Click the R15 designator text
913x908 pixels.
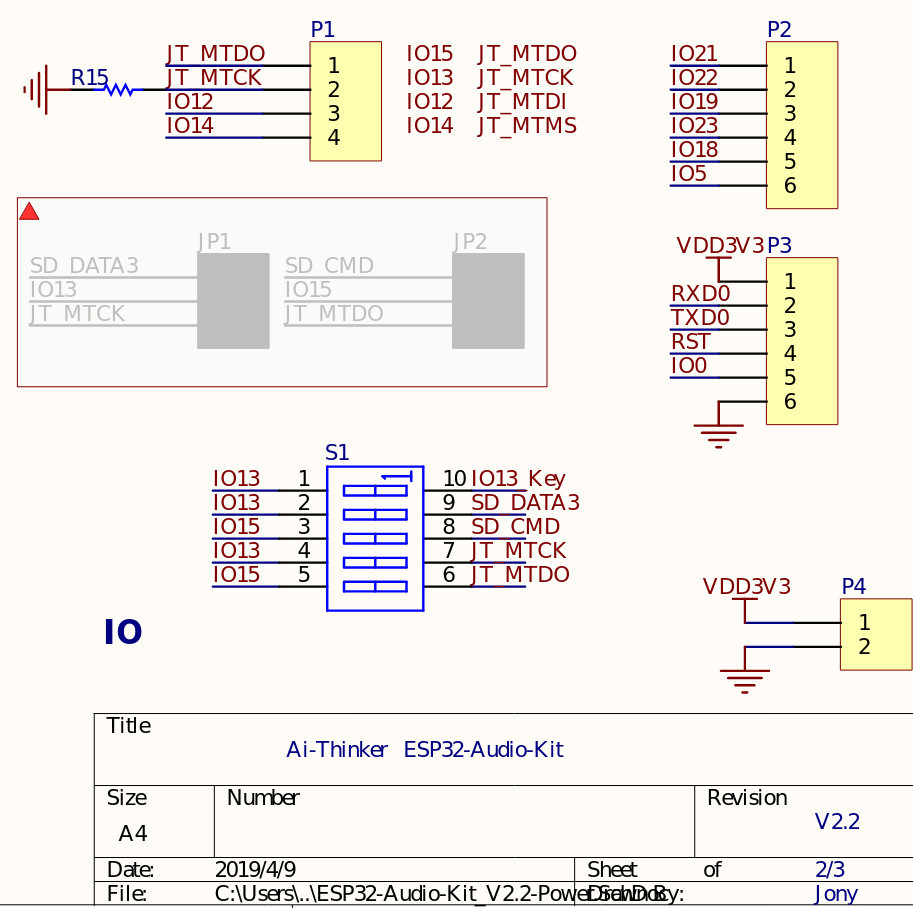[x=89, y=77]
